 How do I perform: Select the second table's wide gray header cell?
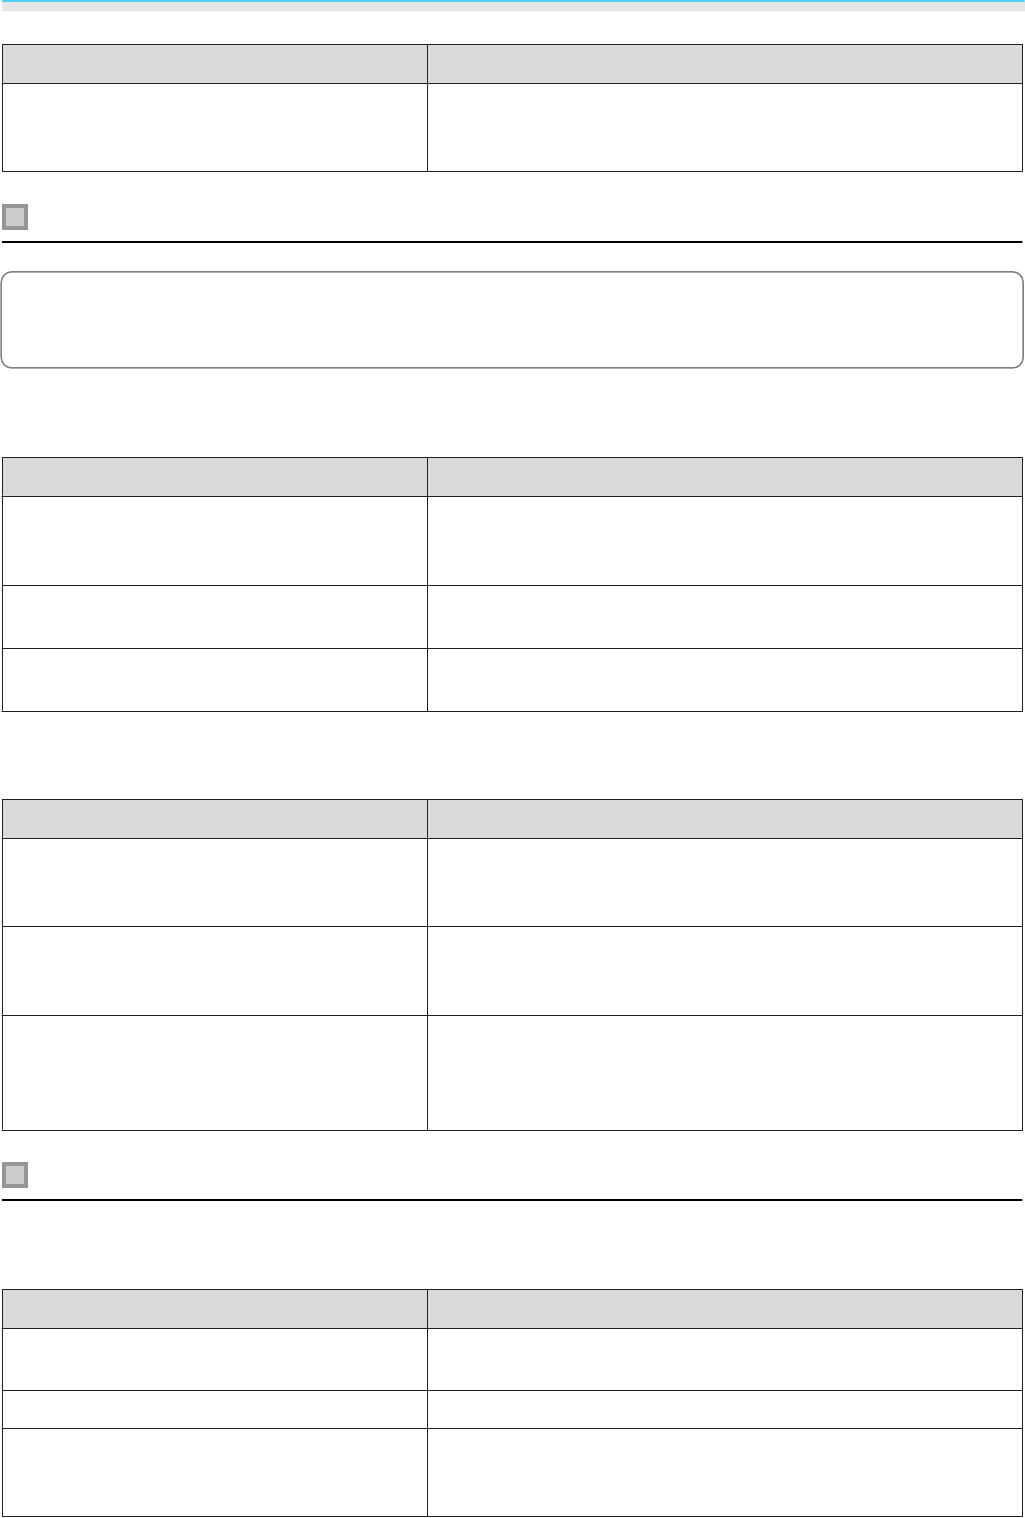point(725,477)
